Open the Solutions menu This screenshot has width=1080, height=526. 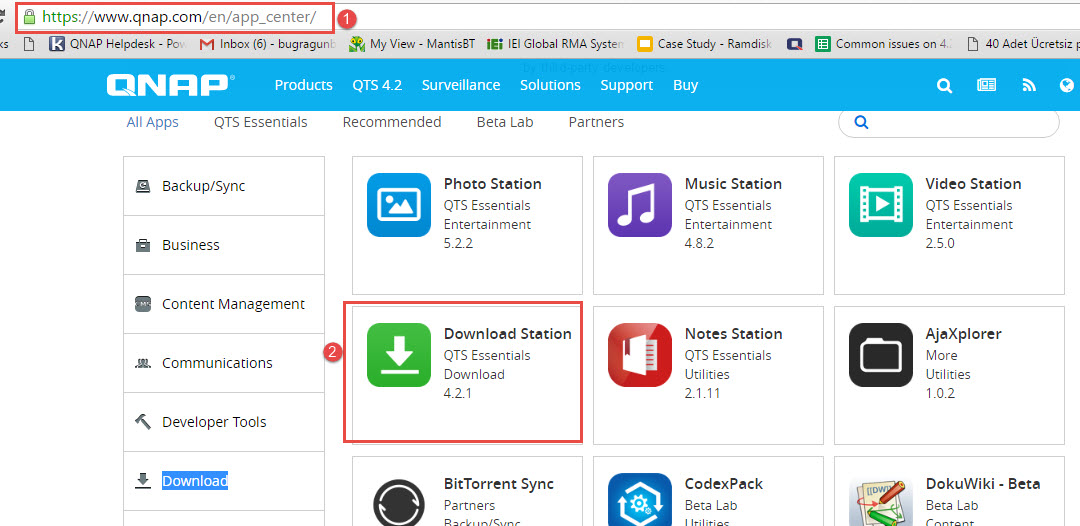point(550,85)
